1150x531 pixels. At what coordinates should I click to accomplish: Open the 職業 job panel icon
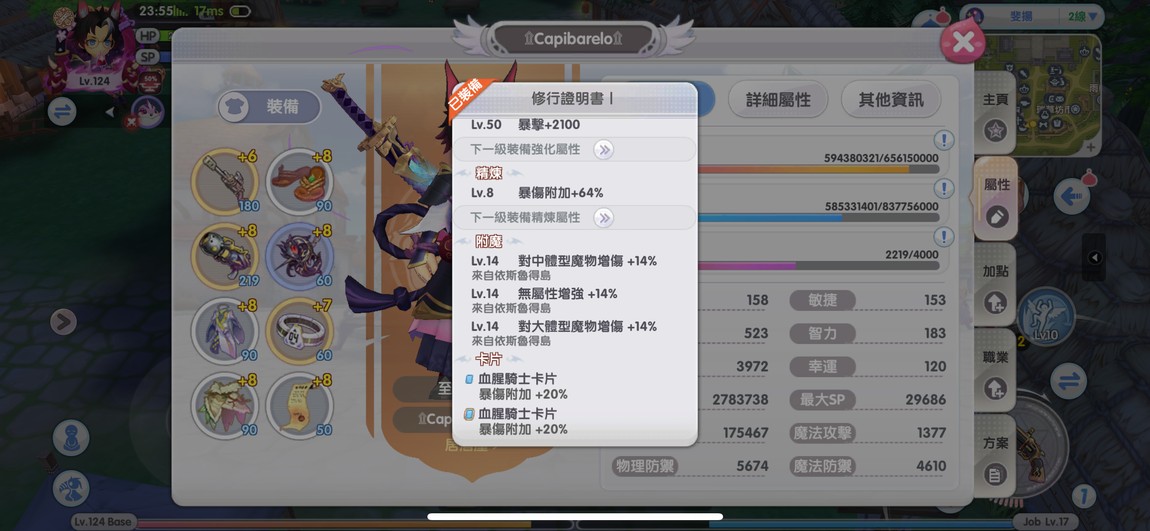[x=995, y=388]
